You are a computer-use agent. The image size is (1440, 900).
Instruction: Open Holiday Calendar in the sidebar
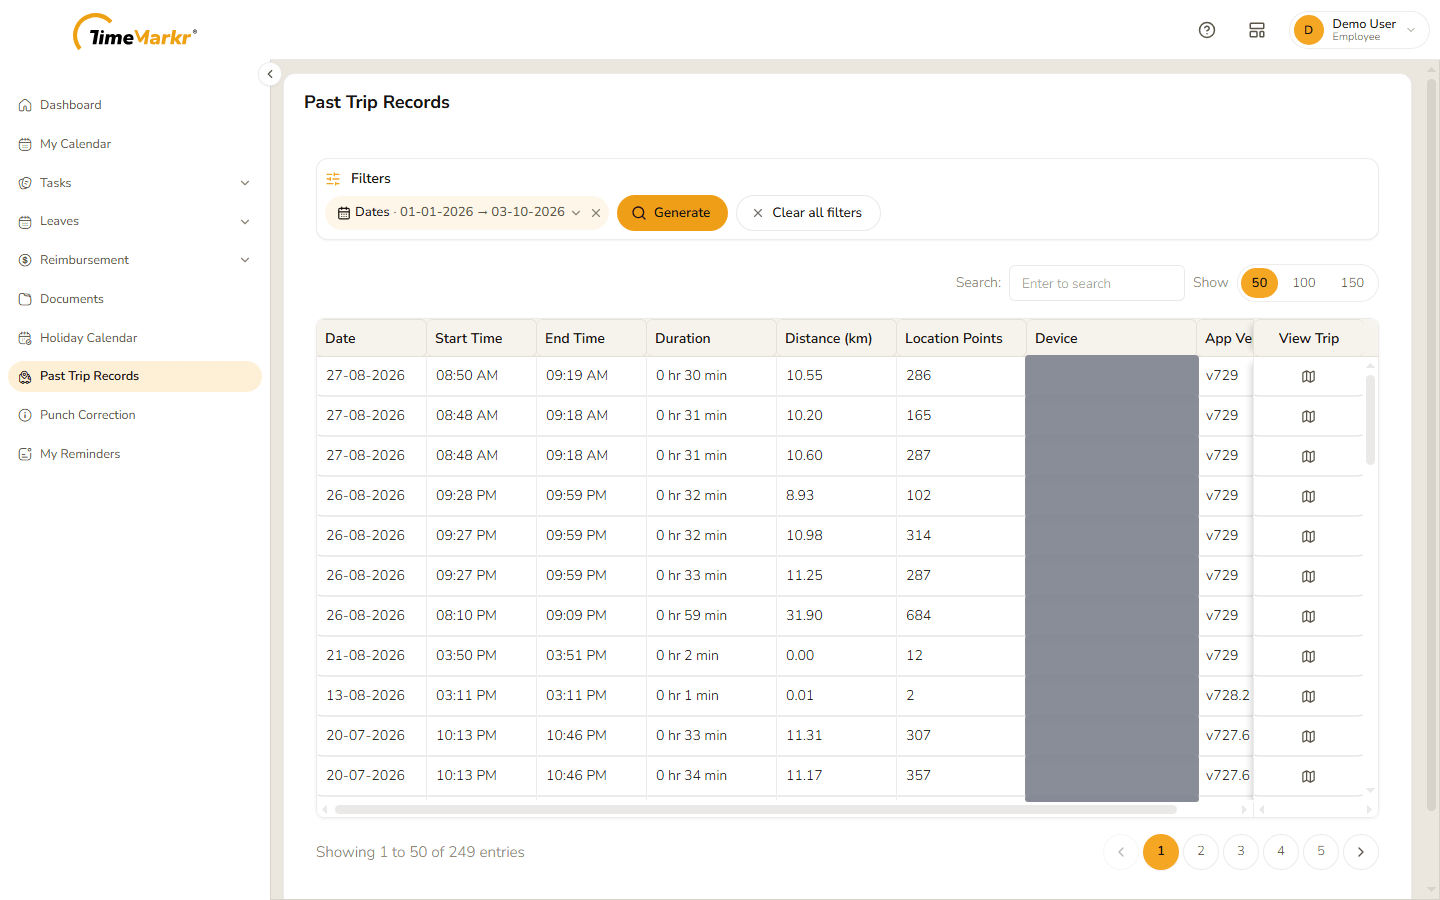click(134, 338)
